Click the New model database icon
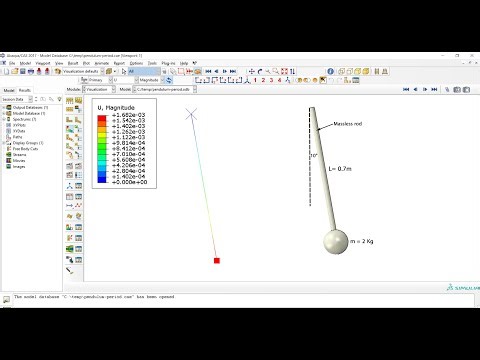Image resolution: width=480 pixels, height=360 pixels. coord(6,71)
